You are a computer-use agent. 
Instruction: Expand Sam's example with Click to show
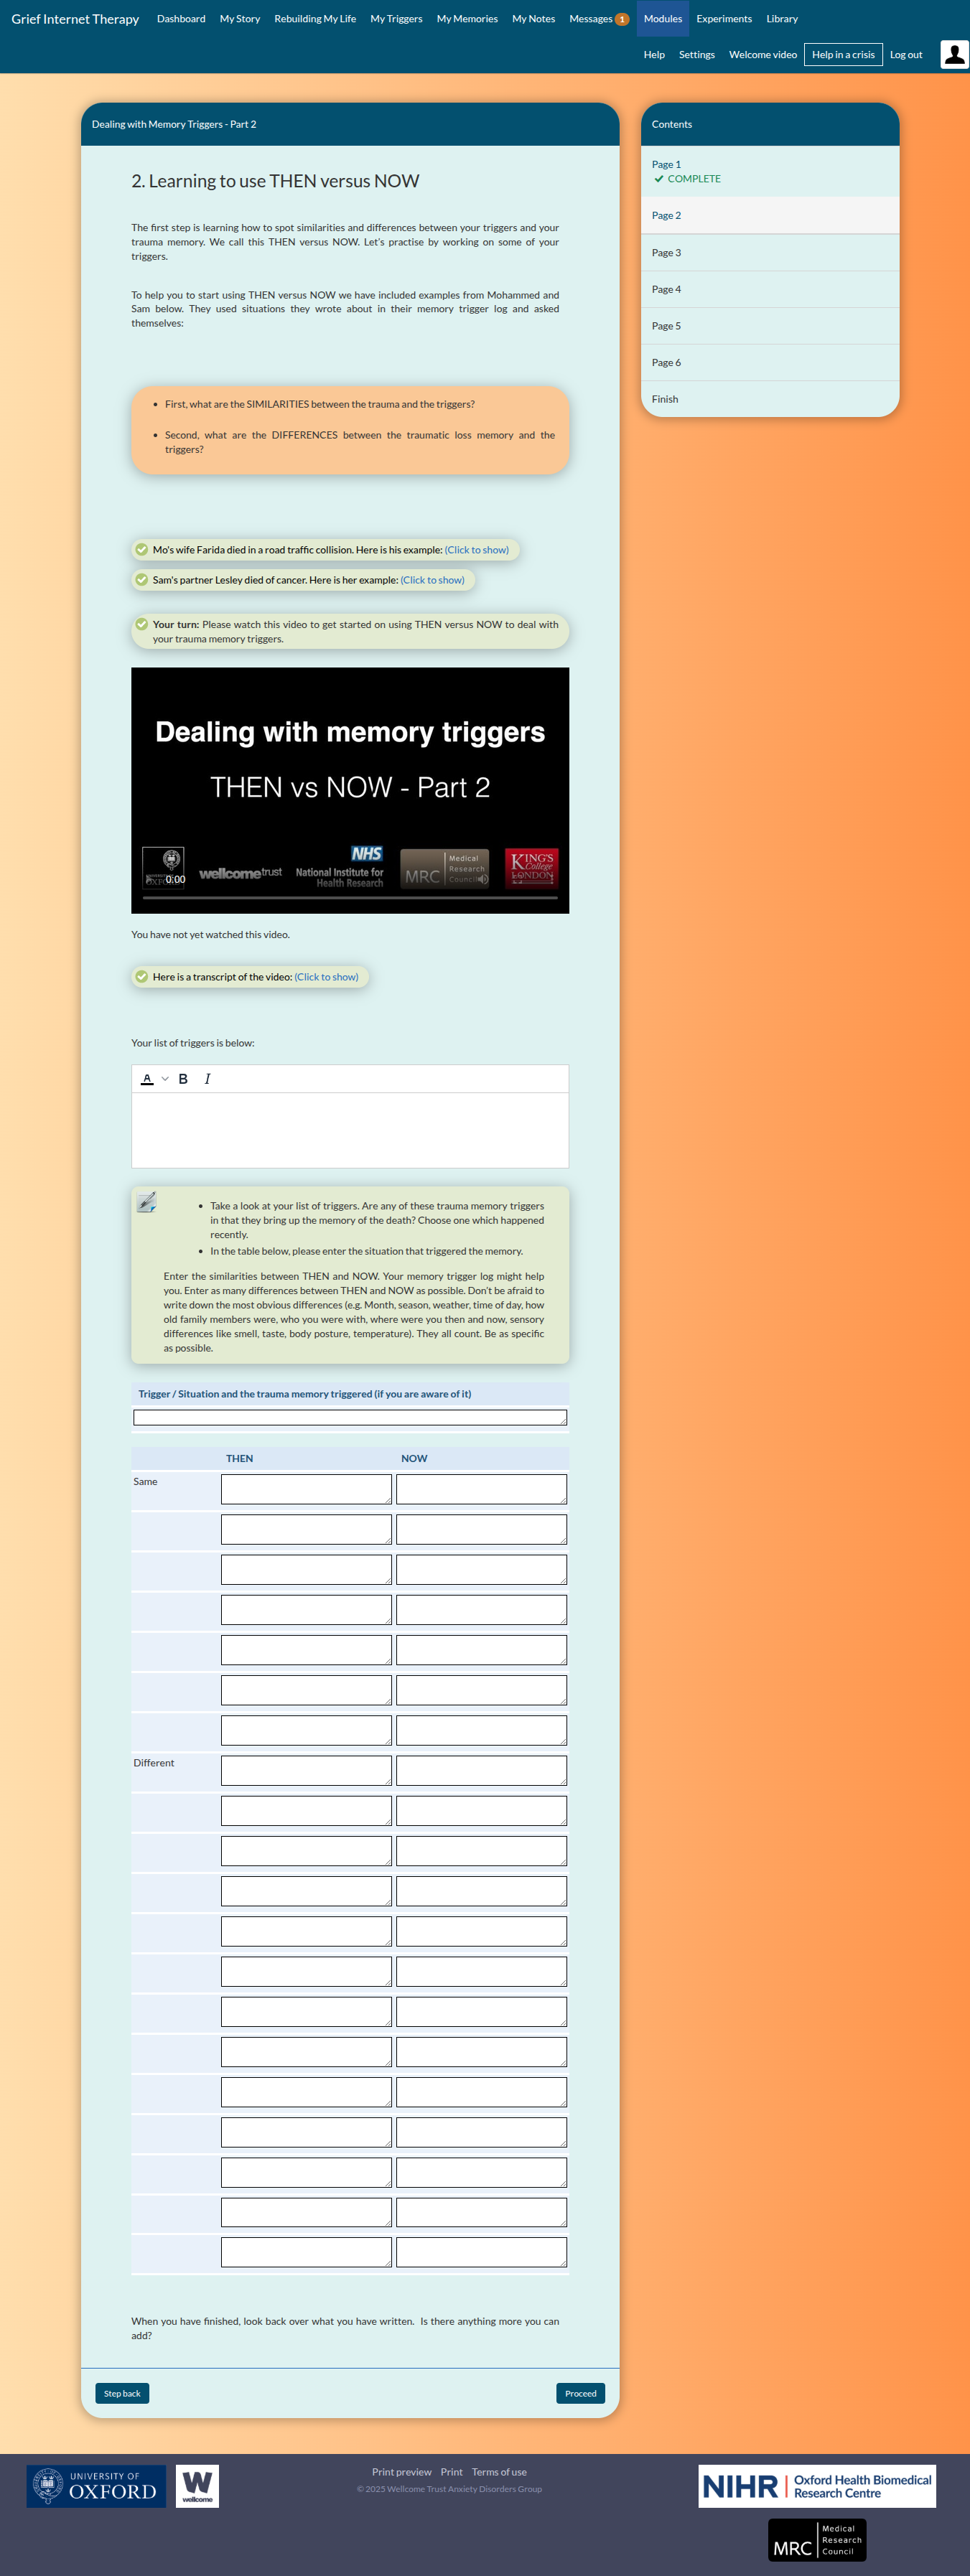[x=432, y=580]
